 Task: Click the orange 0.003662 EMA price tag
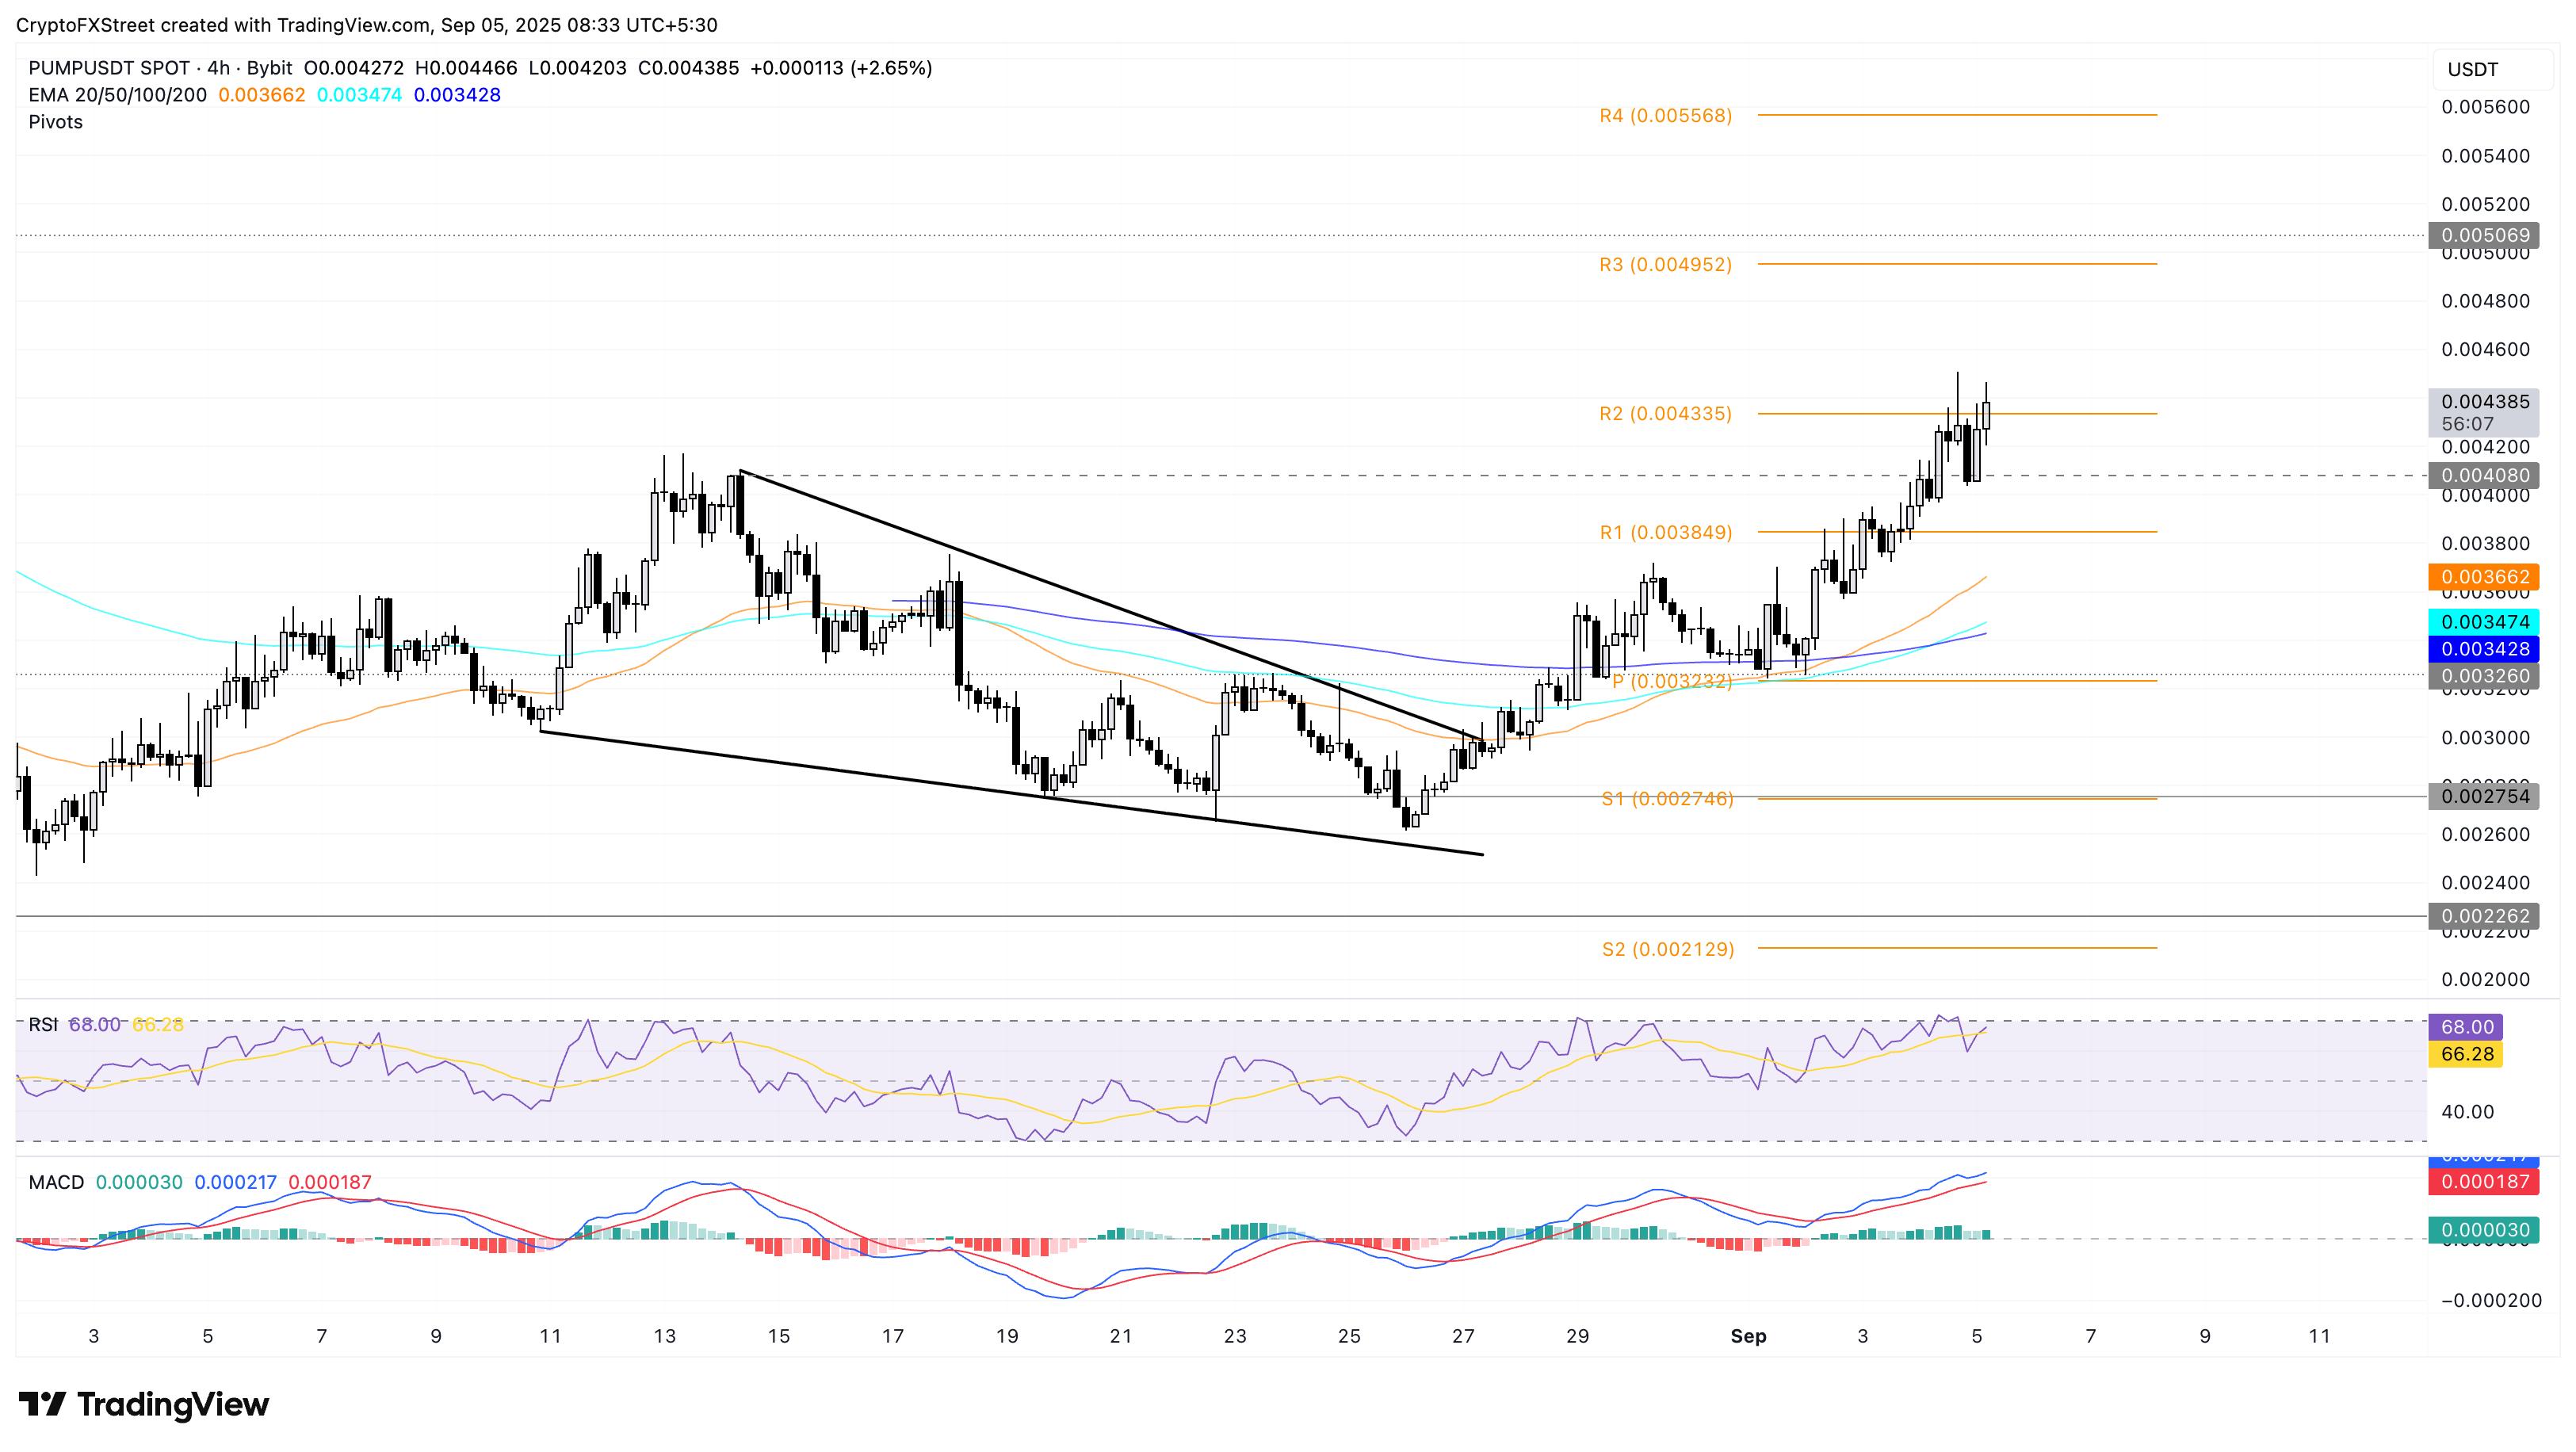[2485, 577]
